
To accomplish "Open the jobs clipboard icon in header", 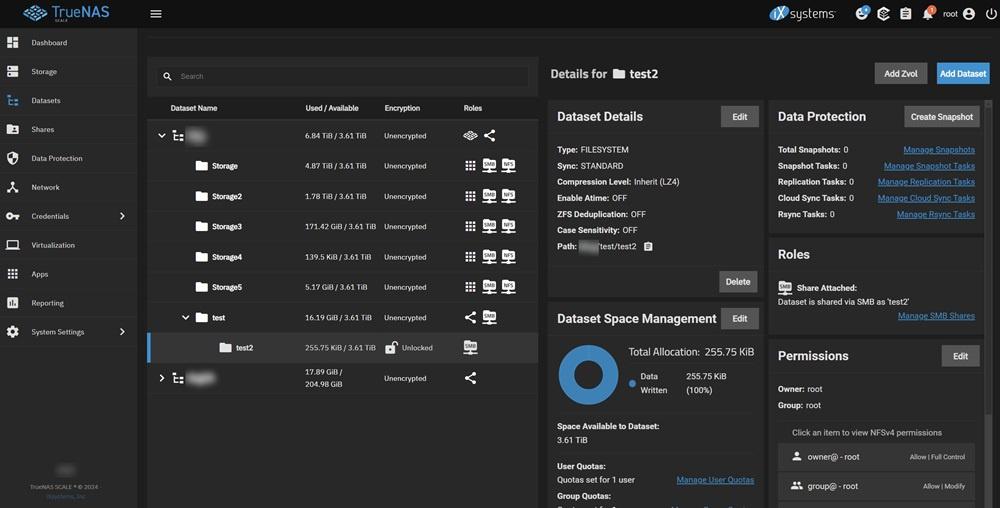I will (x=905, y=14).
